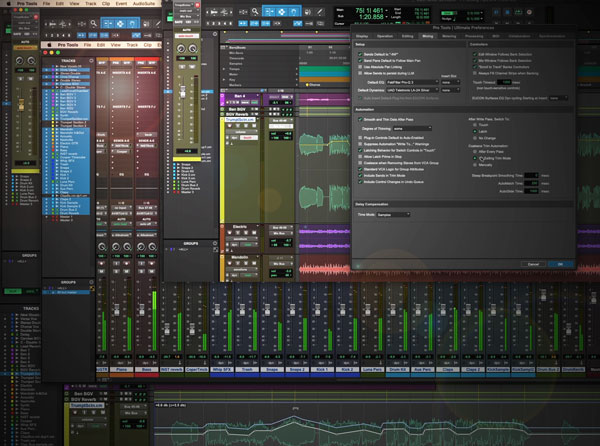Toggle Include Sends in Trim Mode checkbox
Image resolution: width=600 pixels, height=446 pixels.
click(x=360, y=176)
